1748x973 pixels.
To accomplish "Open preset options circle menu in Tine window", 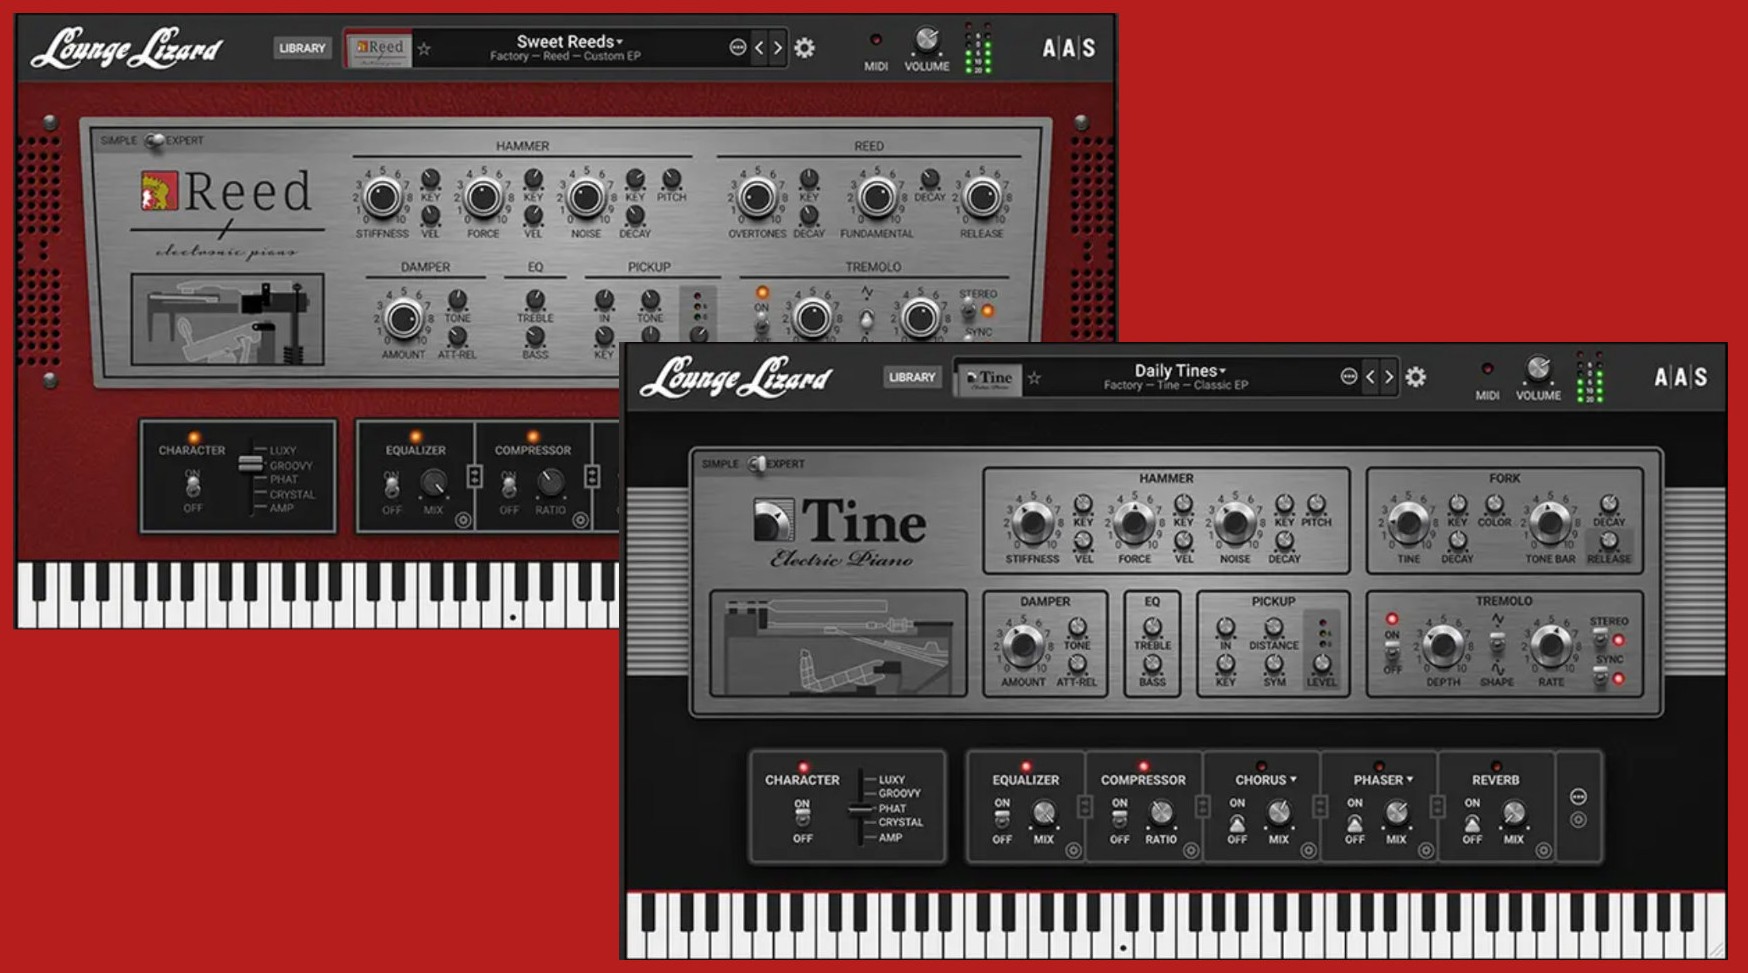I will (x=1348, y=377).
